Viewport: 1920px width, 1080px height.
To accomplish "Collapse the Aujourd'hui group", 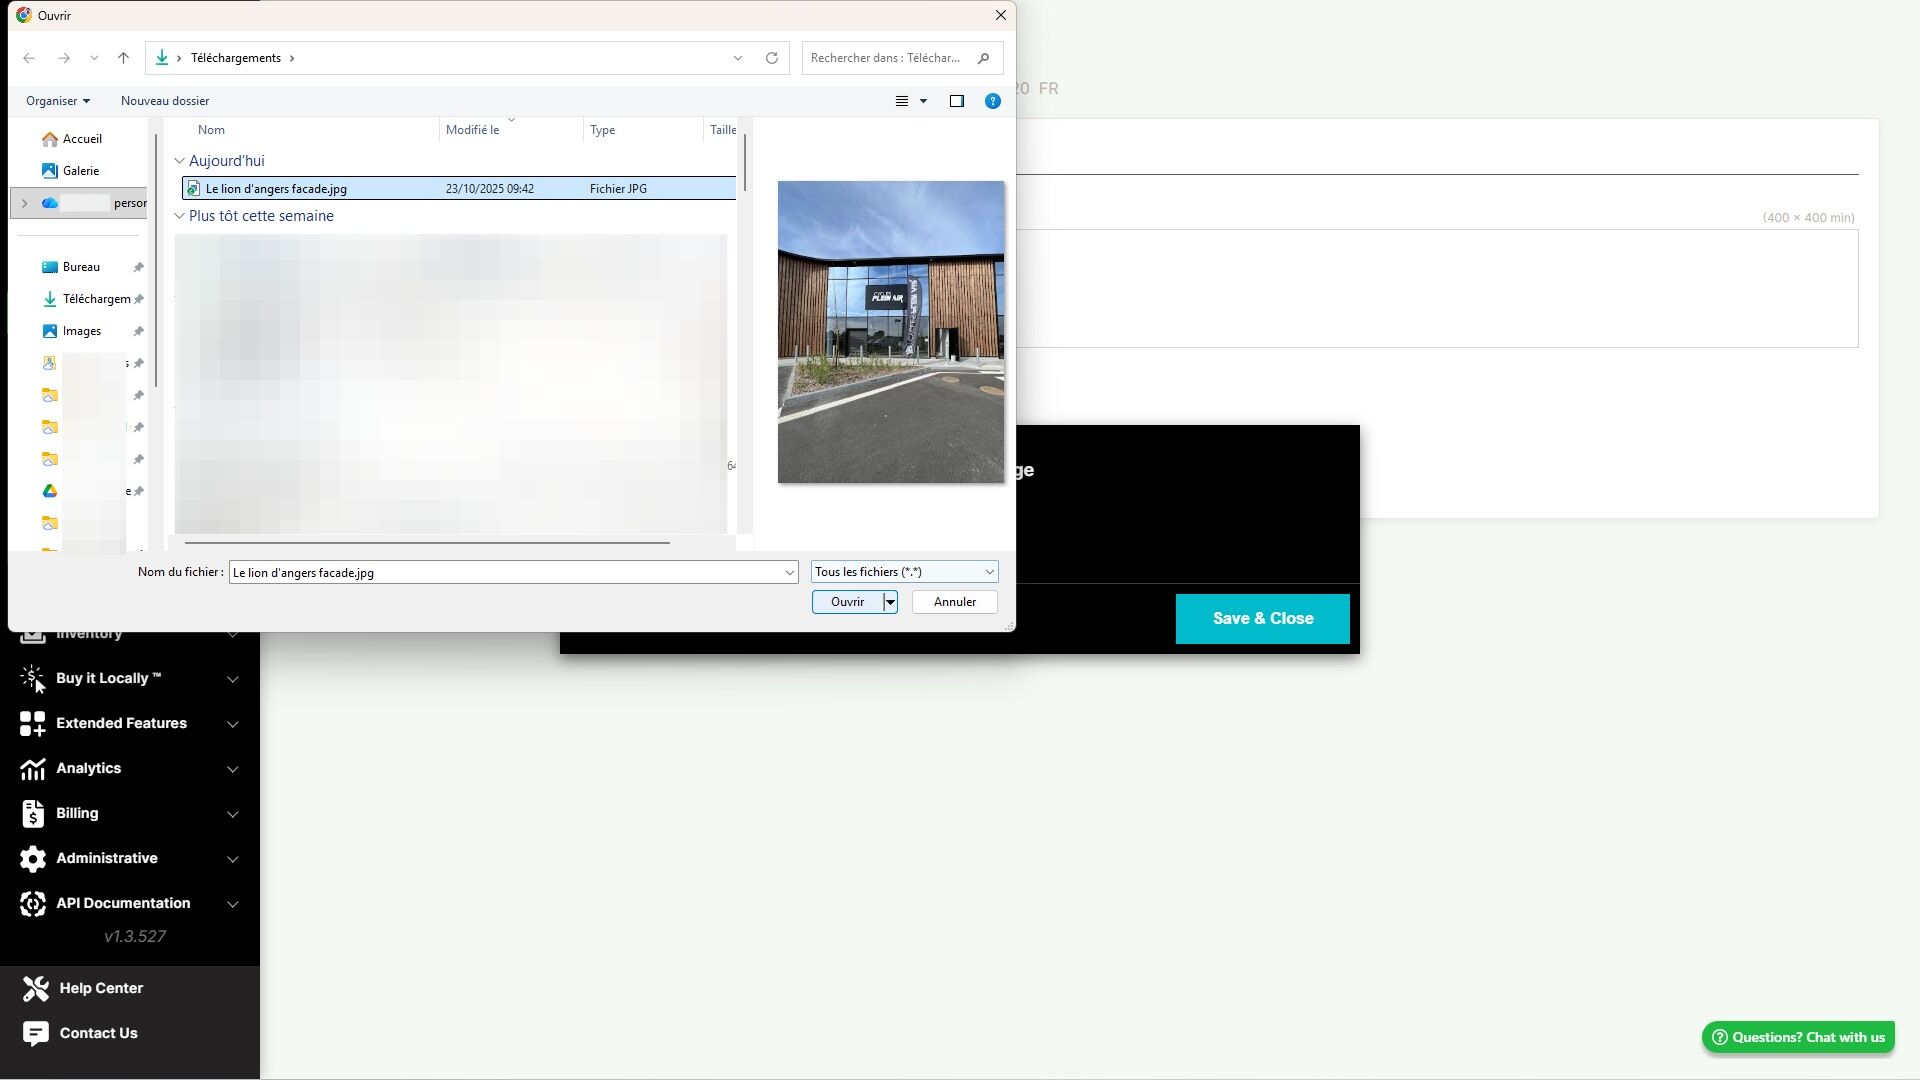I will [180, 161].
